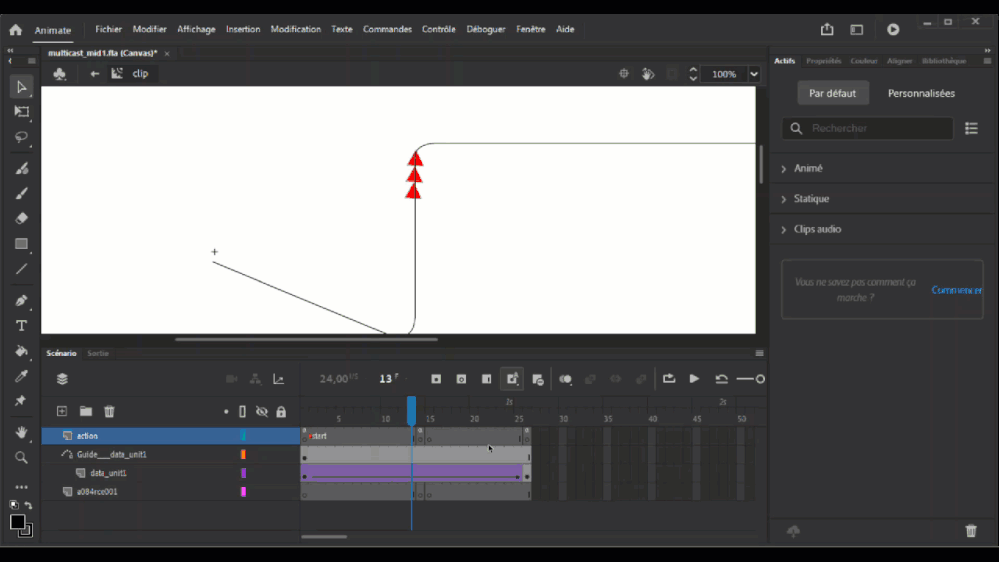Select the Selection arrow tool
The width and height of the screenshot is (999, 562).
[22, 87]
